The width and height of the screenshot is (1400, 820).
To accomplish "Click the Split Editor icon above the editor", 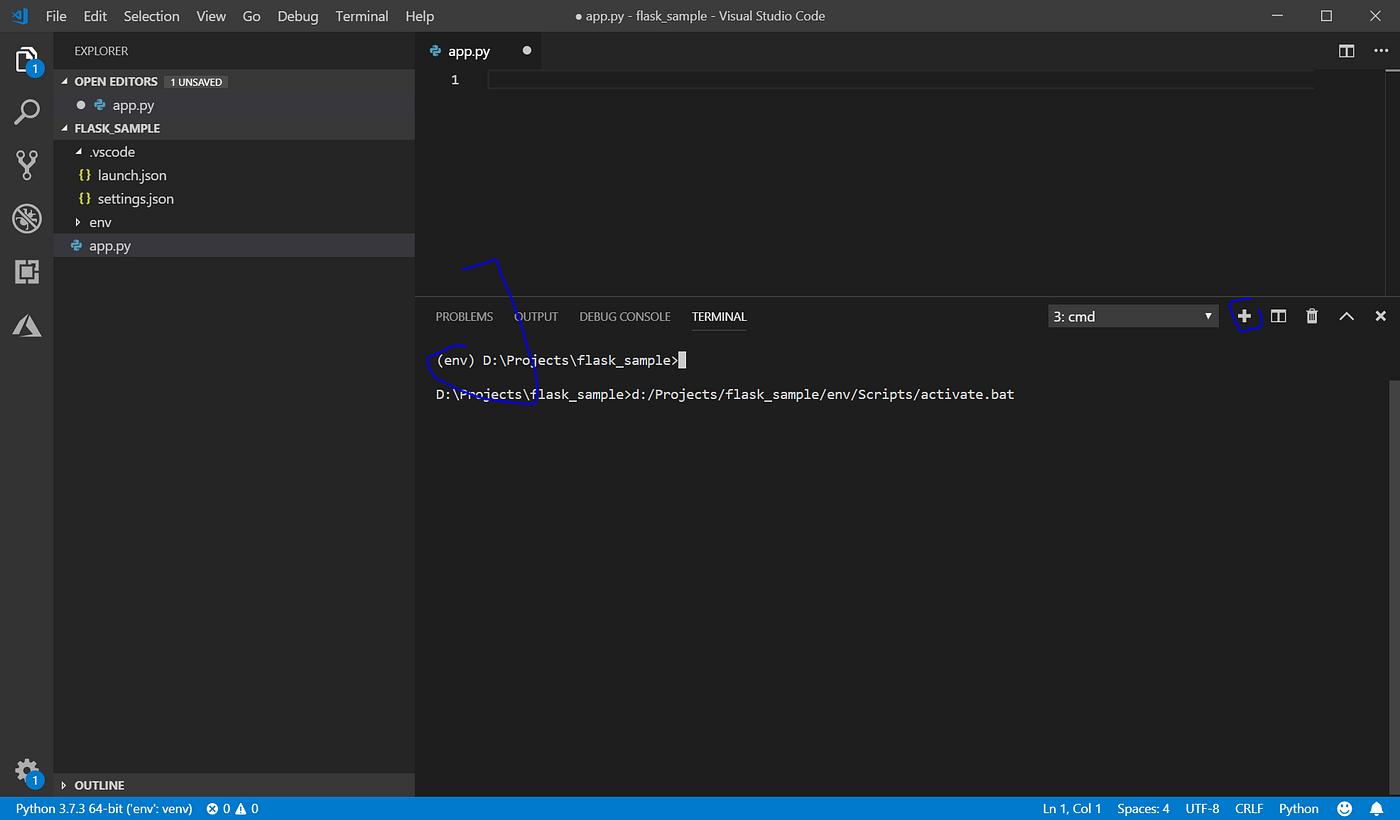I will click(1346, 50).
